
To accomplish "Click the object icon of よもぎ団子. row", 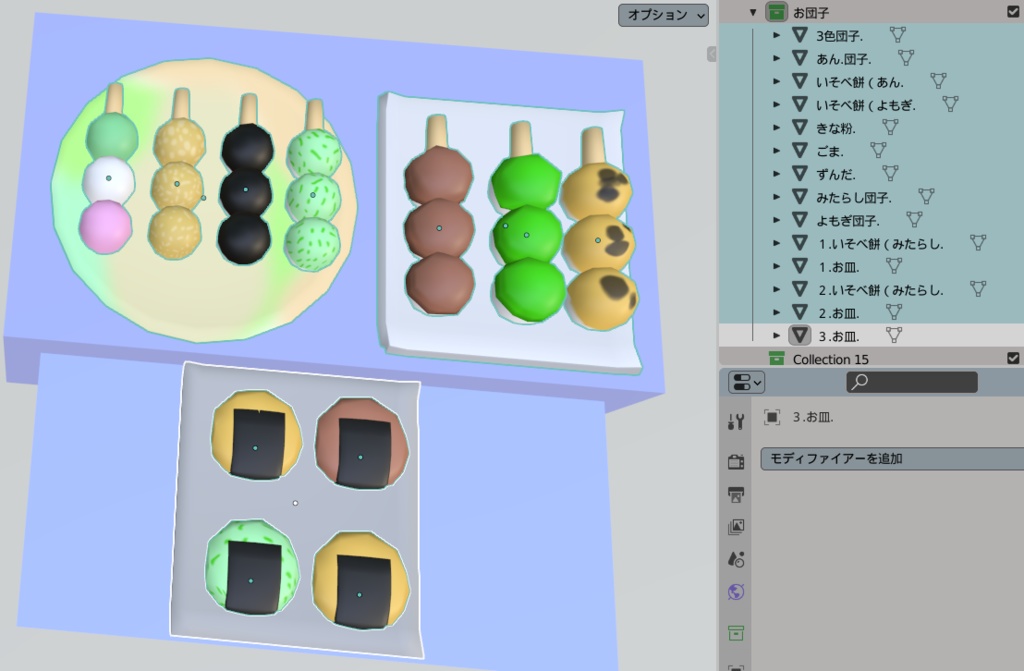I will [x=799, y=220].
